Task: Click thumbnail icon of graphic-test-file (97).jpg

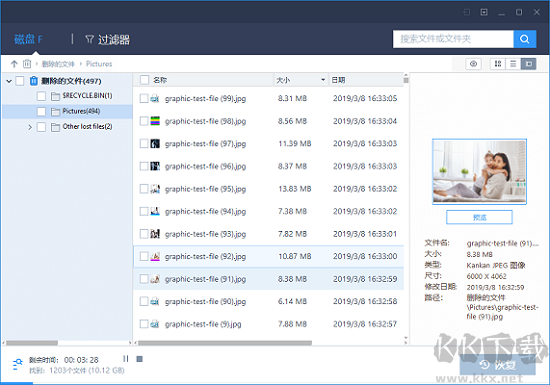Action: tap(155, 143)
